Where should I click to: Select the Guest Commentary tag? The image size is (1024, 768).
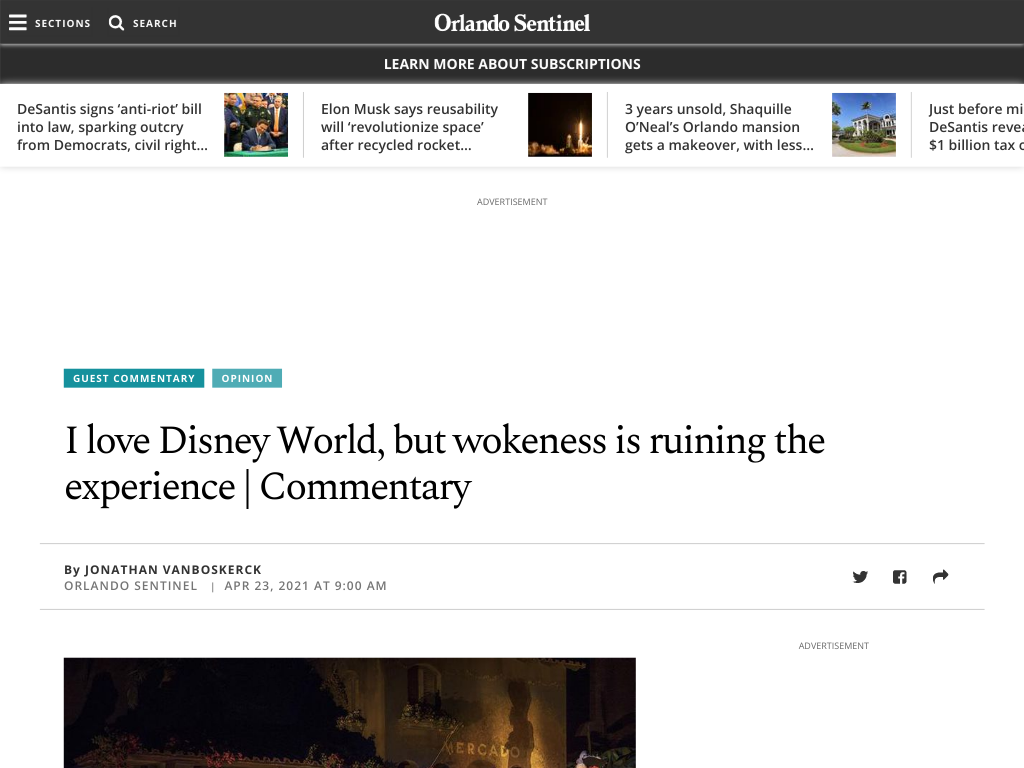134,378
